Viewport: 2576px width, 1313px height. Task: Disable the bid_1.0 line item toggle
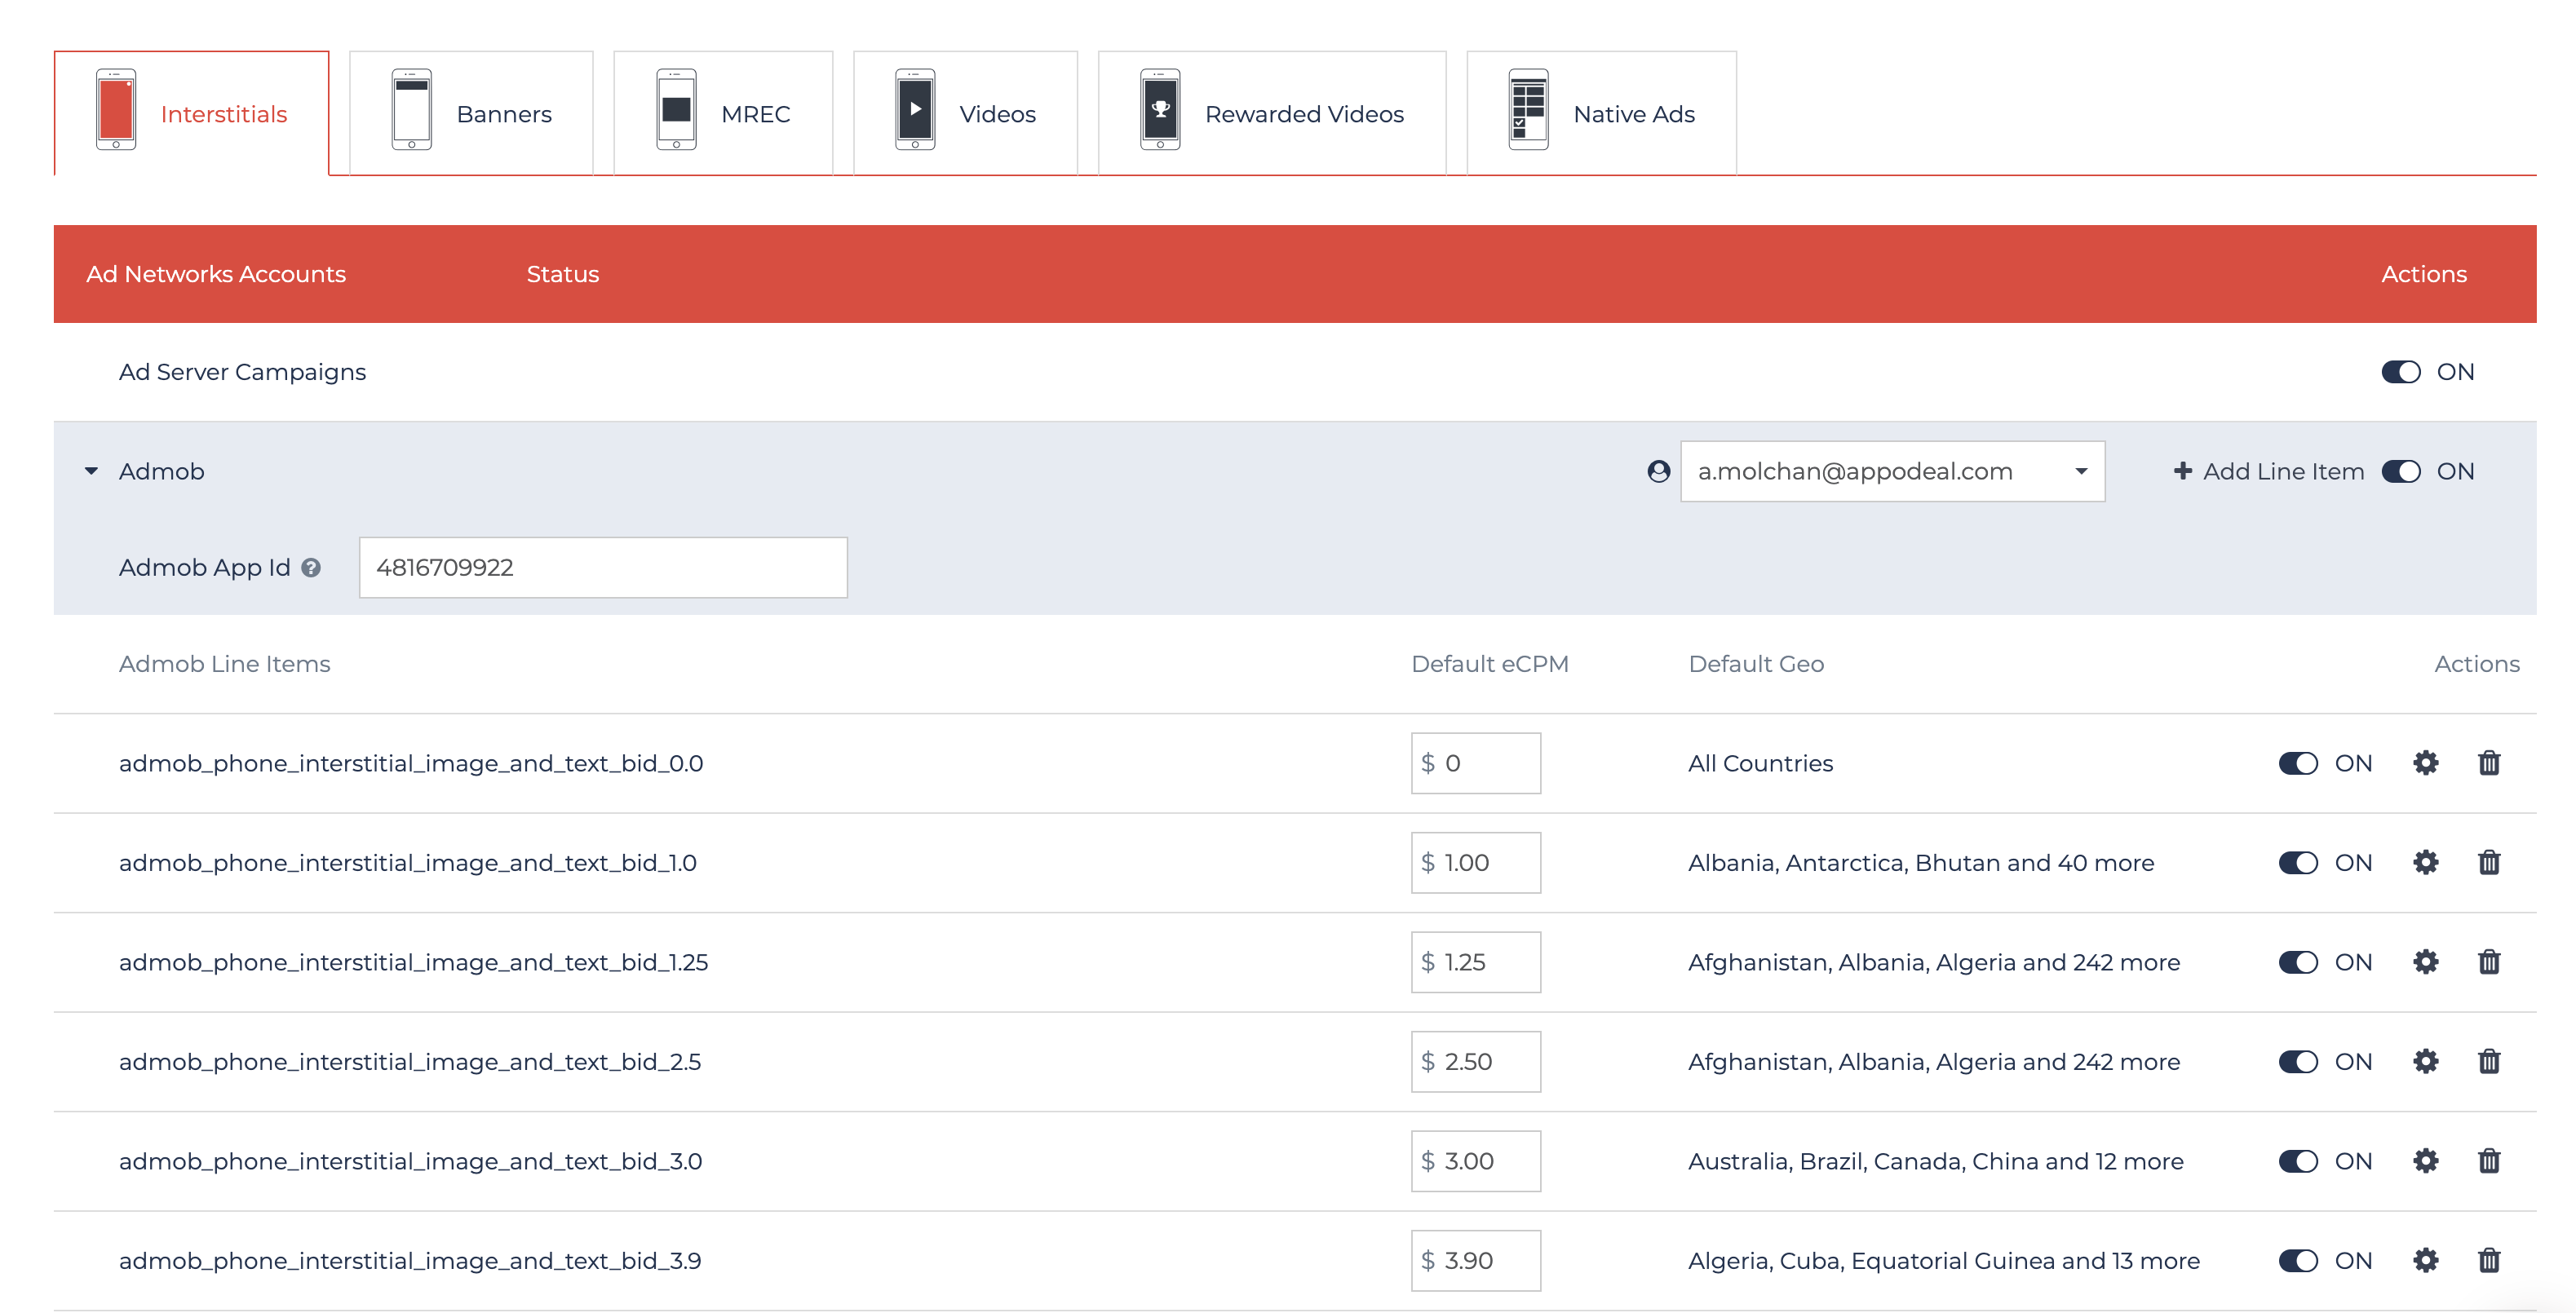[2297, 862]
